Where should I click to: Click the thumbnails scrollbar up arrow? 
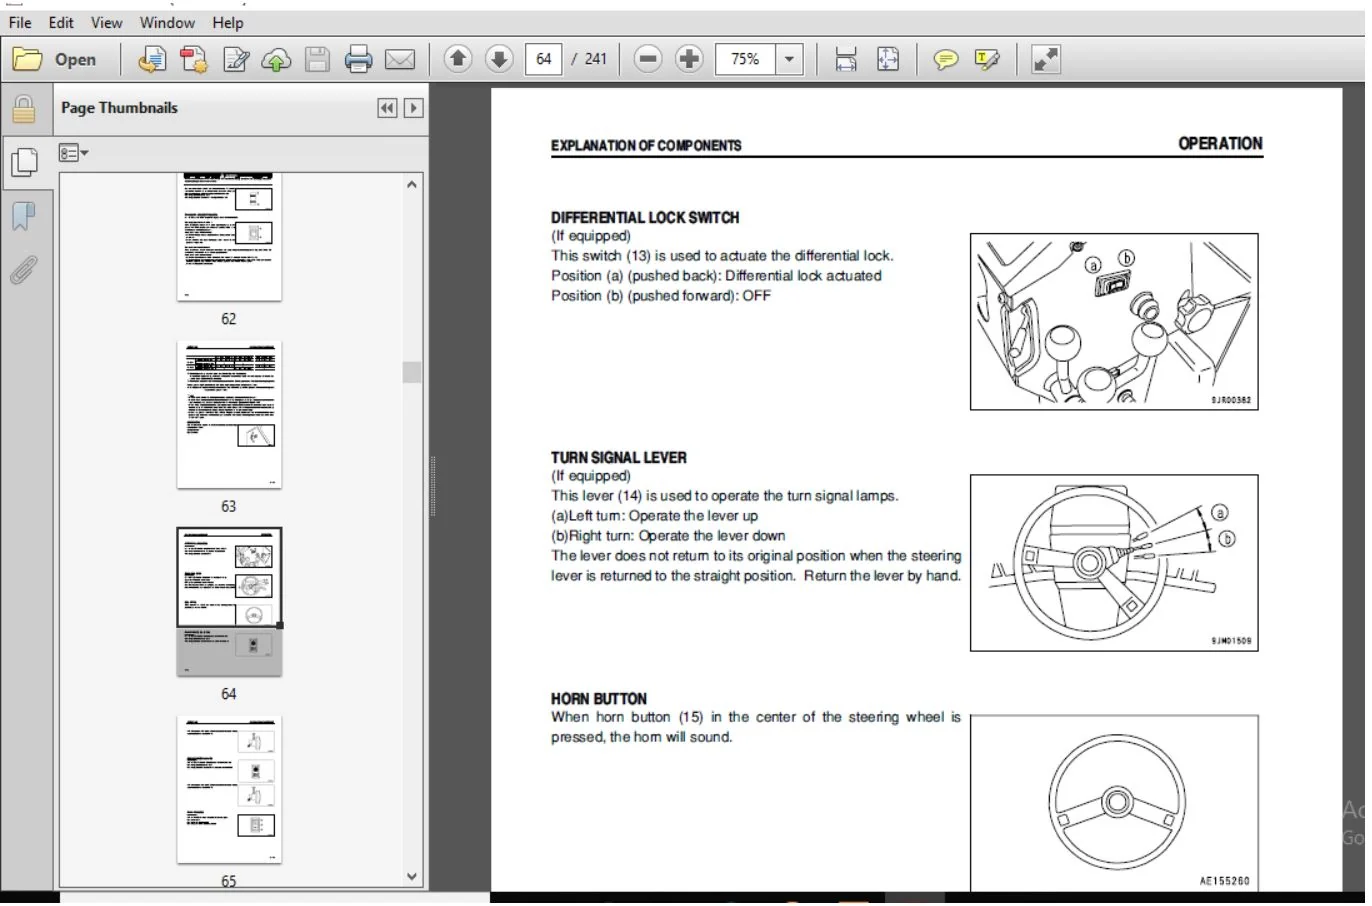tap(412, 185)
